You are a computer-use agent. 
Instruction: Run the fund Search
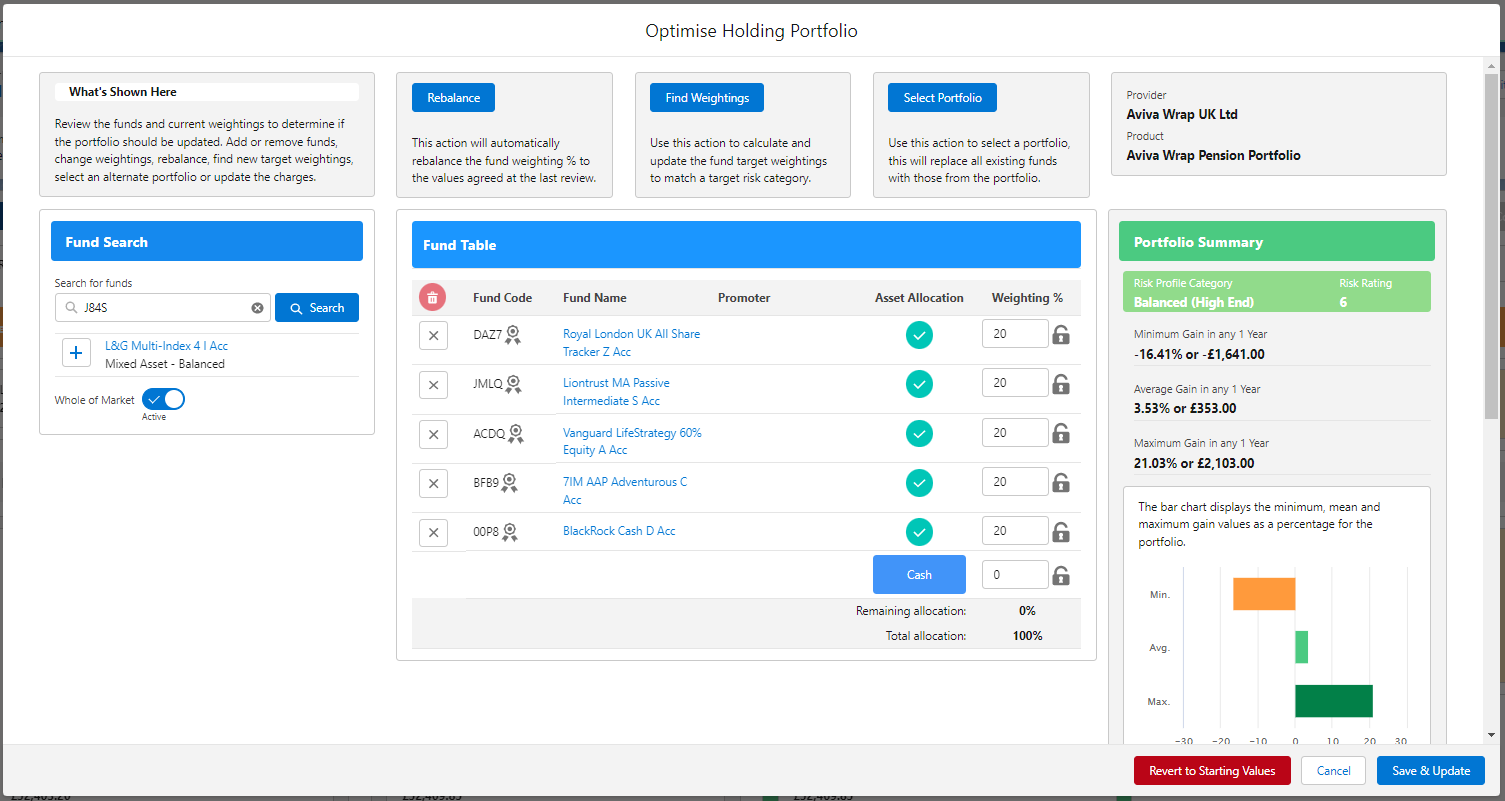coord(317,308)
